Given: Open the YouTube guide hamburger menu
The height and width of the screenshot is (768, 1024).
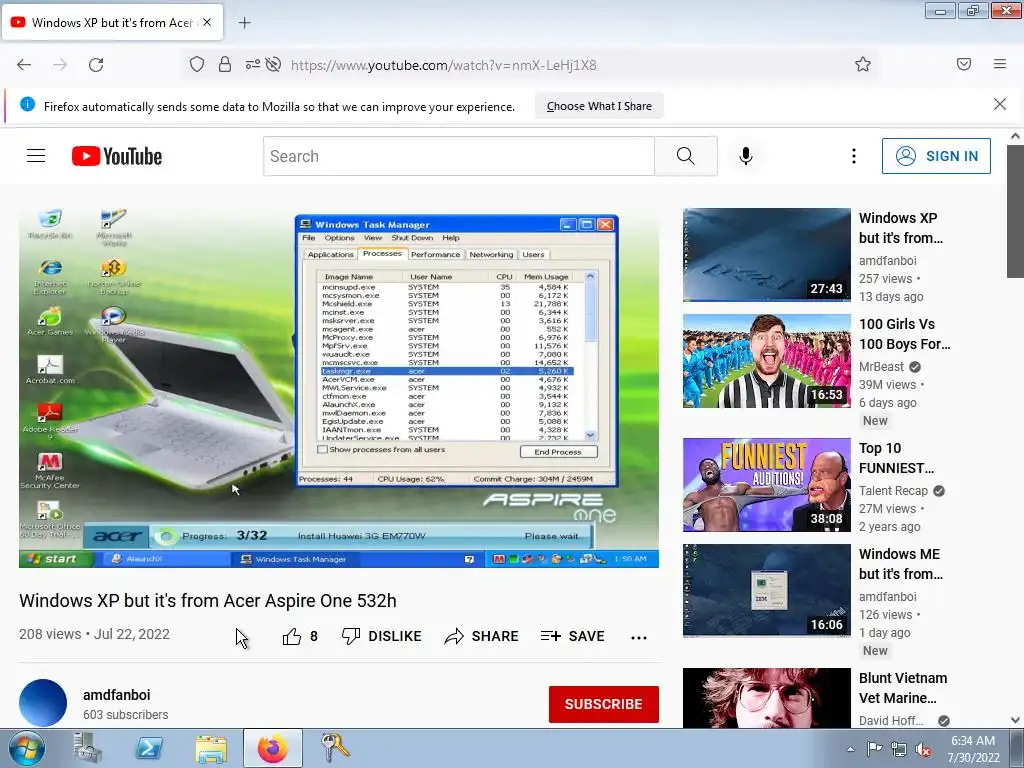Looking at the screenshot, I should [36, 156].
